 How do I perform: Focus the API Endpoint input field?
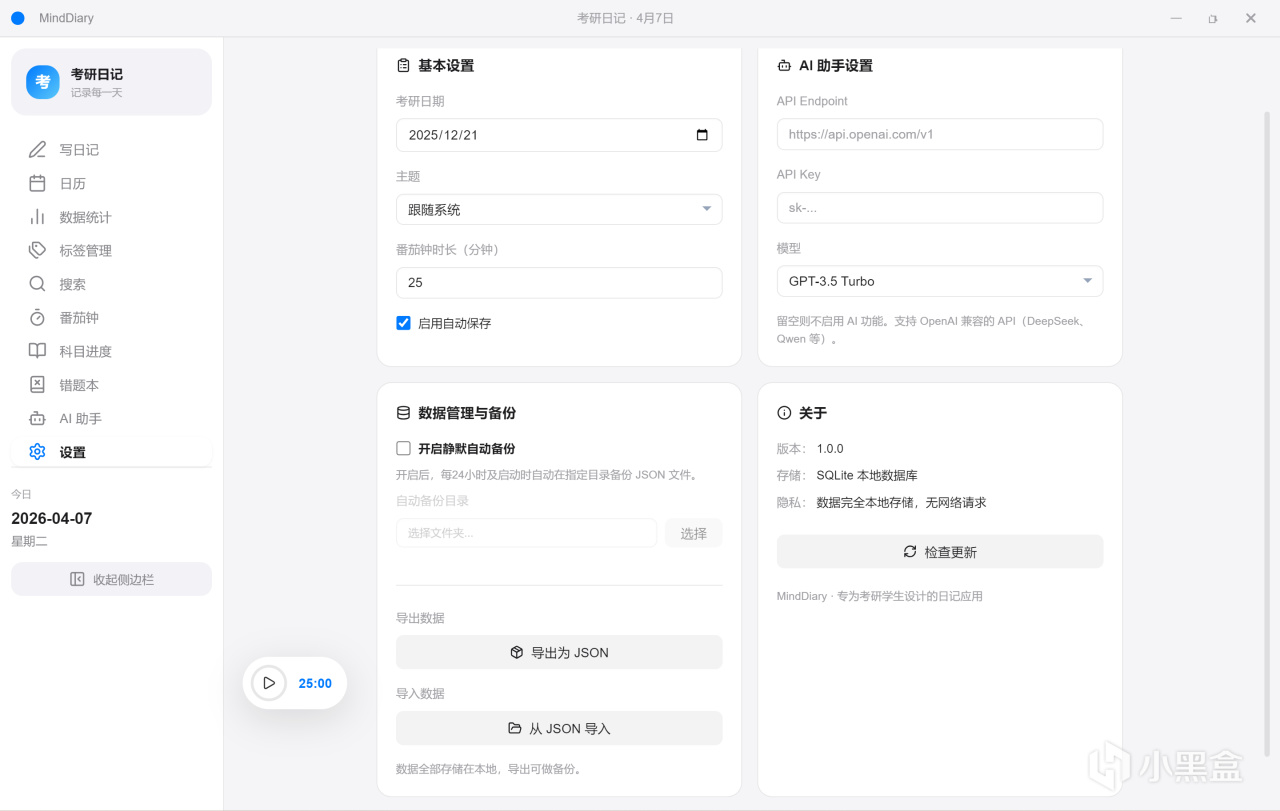pyautogui.click(x=940, y=134)
